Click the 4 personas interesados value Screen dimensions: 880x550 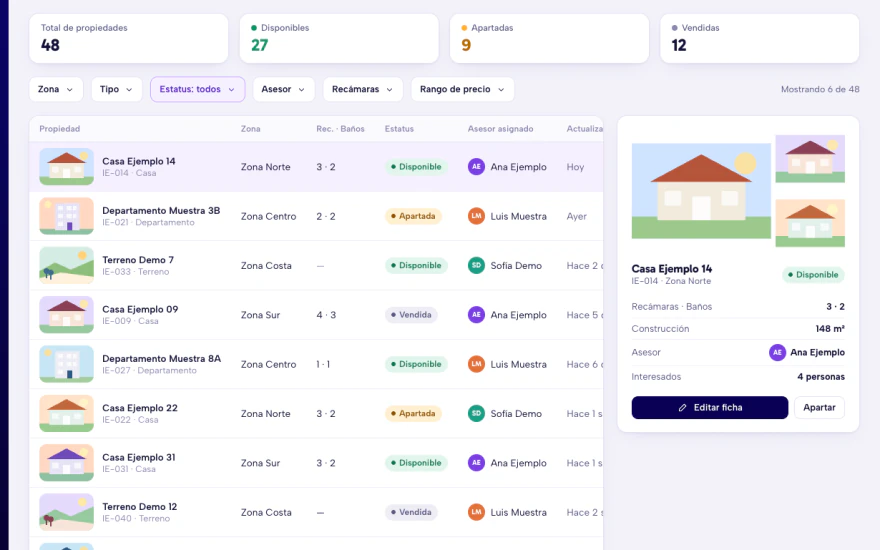(x=821, y=377)
